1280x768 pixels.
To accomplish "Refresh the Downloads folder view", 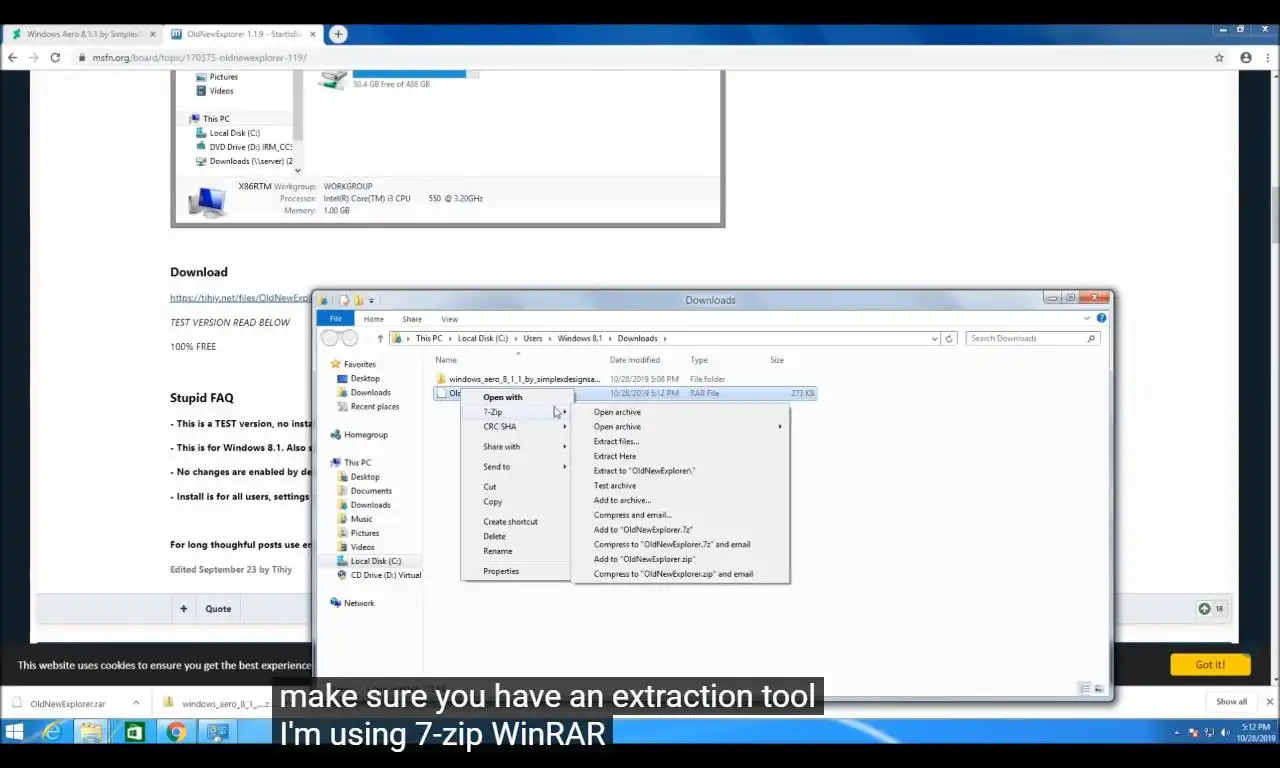I will coord(949,338).
